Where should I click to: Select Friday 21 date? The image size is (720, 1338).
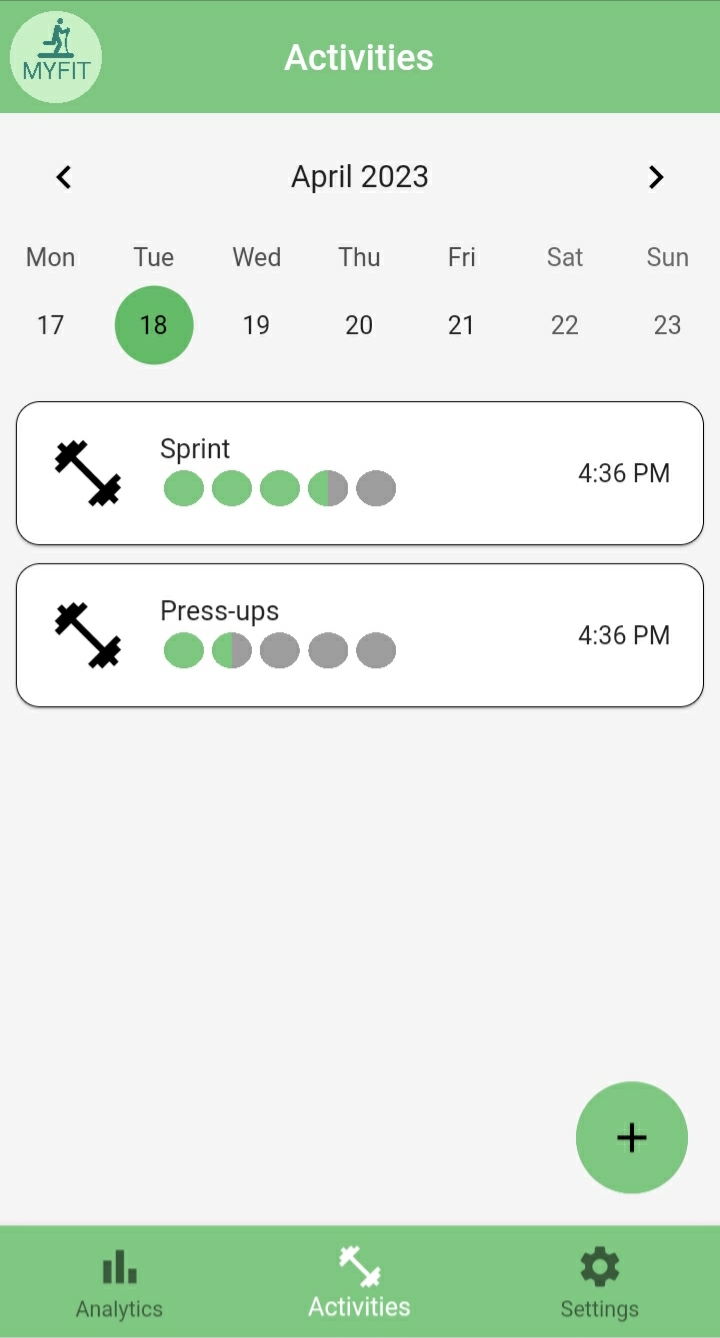pos(461,325)
